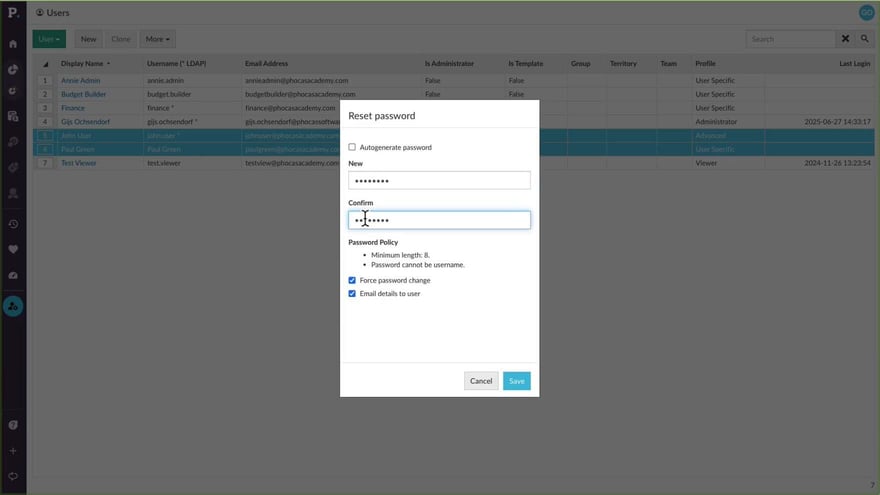Click the Confirm password input field
Viewport: 880px width, 495px height.
(439, 220)
